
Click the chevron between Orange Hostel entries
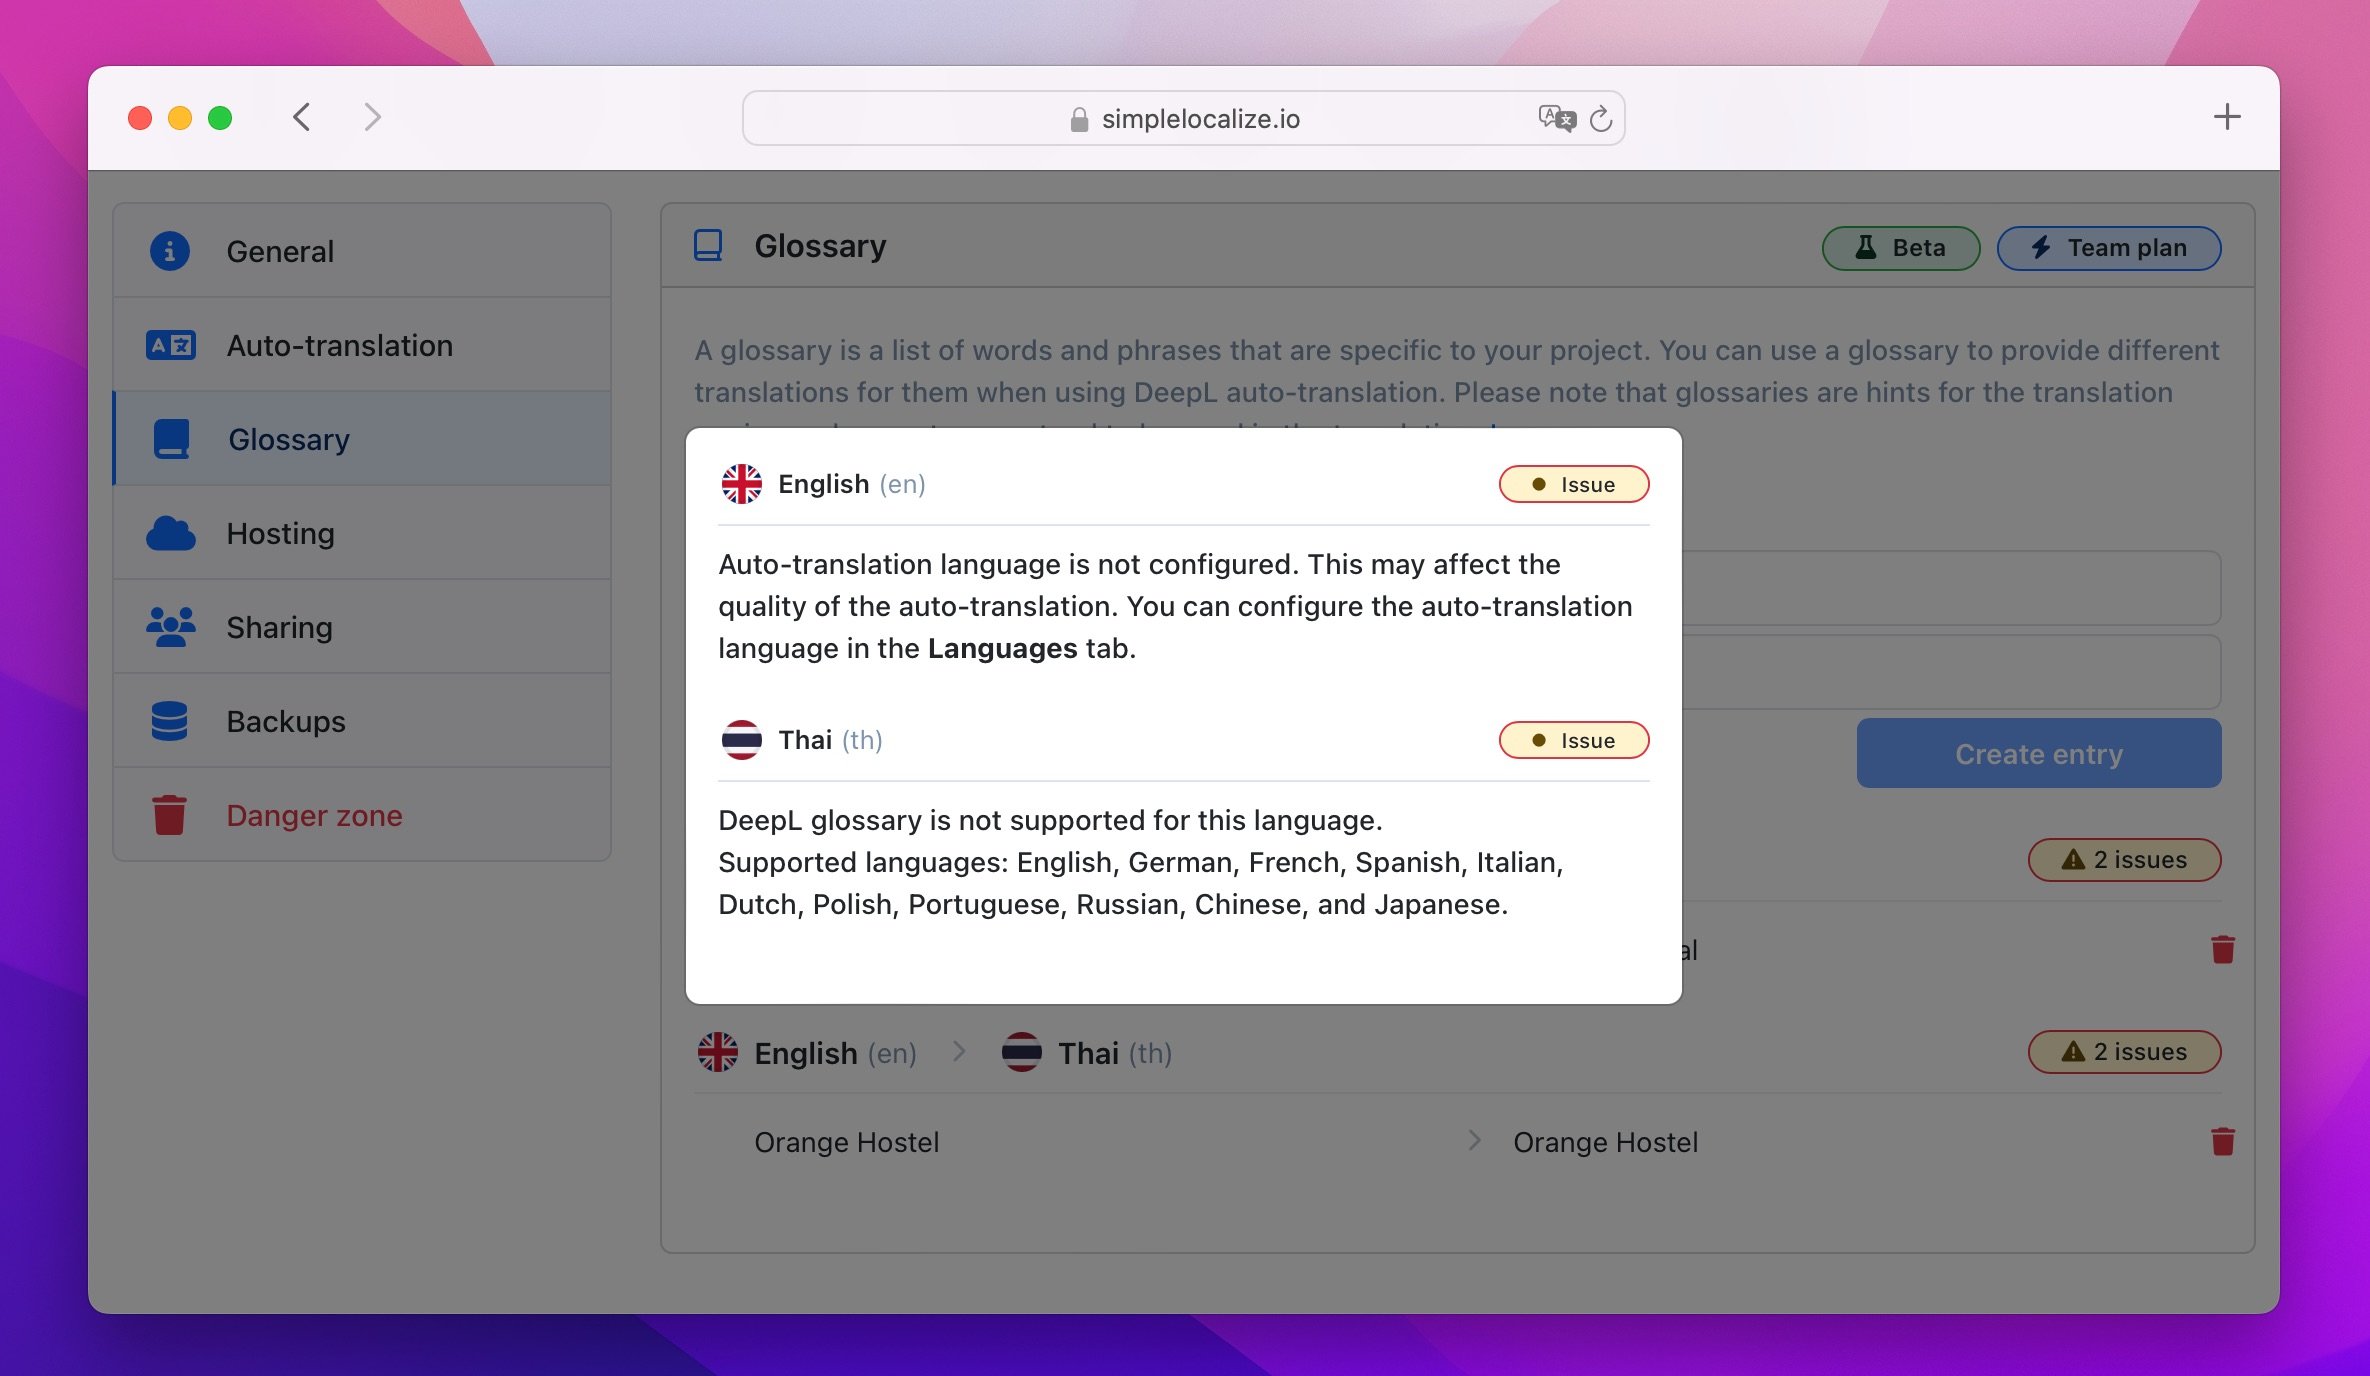tap(1475, 1140)
